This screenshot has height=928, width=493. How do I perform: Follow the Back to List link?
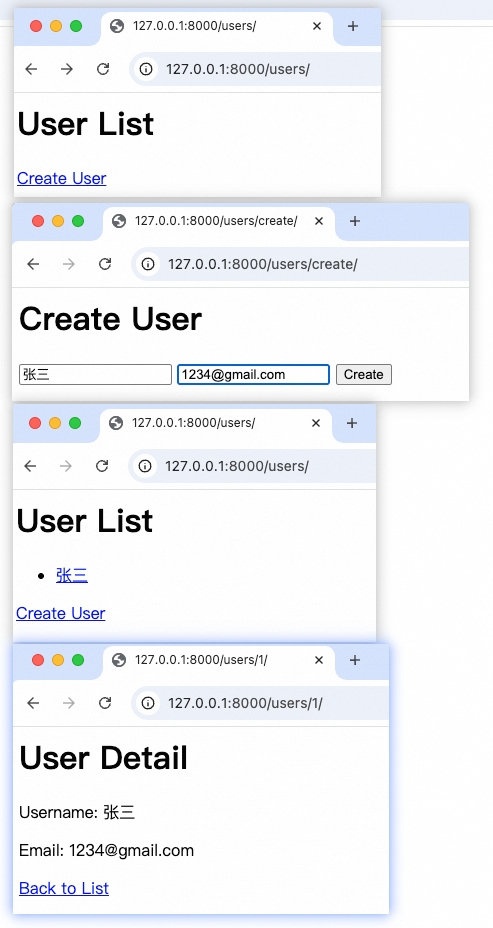click(64, 888)
